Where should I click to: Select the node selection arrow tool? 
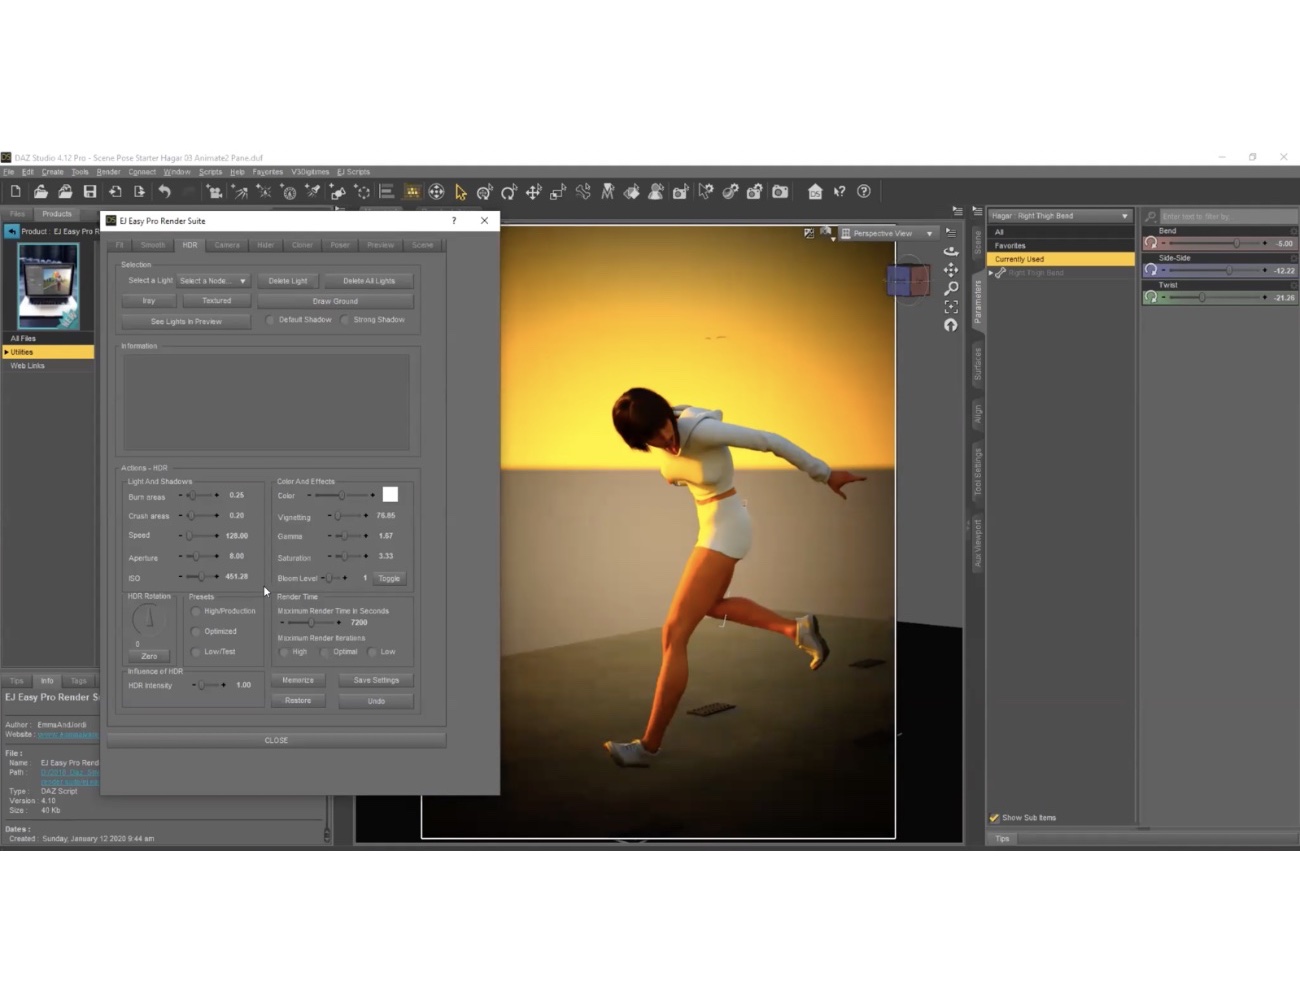pyautogui.click(x=460, y=191)
